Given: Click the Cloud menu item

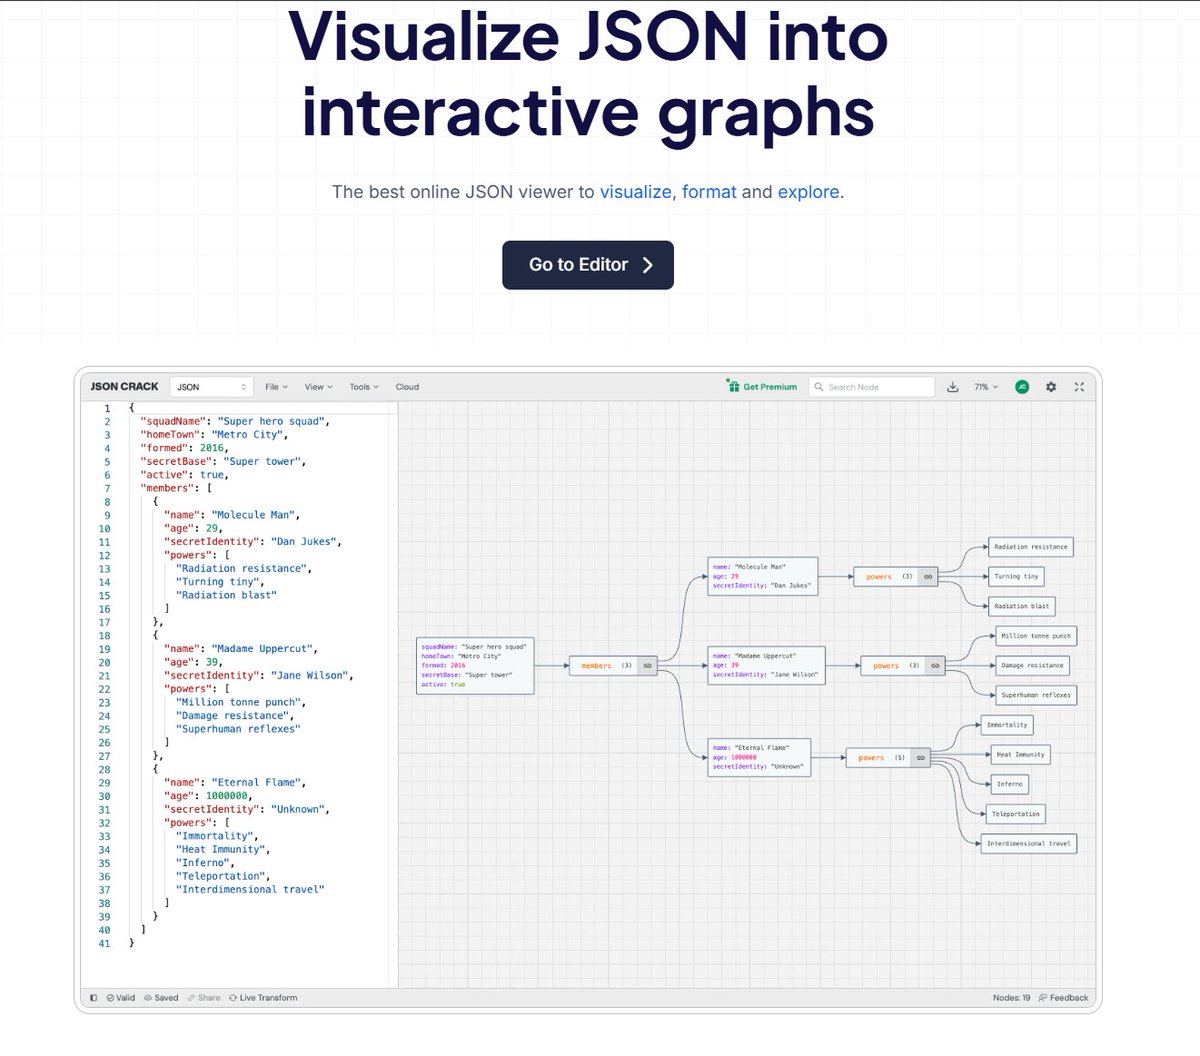Looking at the screenshot, I should (407, 387).
